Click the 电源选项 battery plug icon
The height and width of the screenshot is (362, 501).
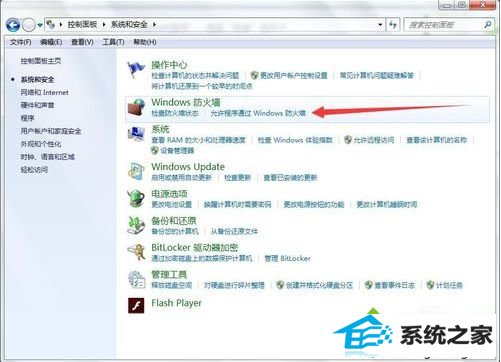pos(136,198)
